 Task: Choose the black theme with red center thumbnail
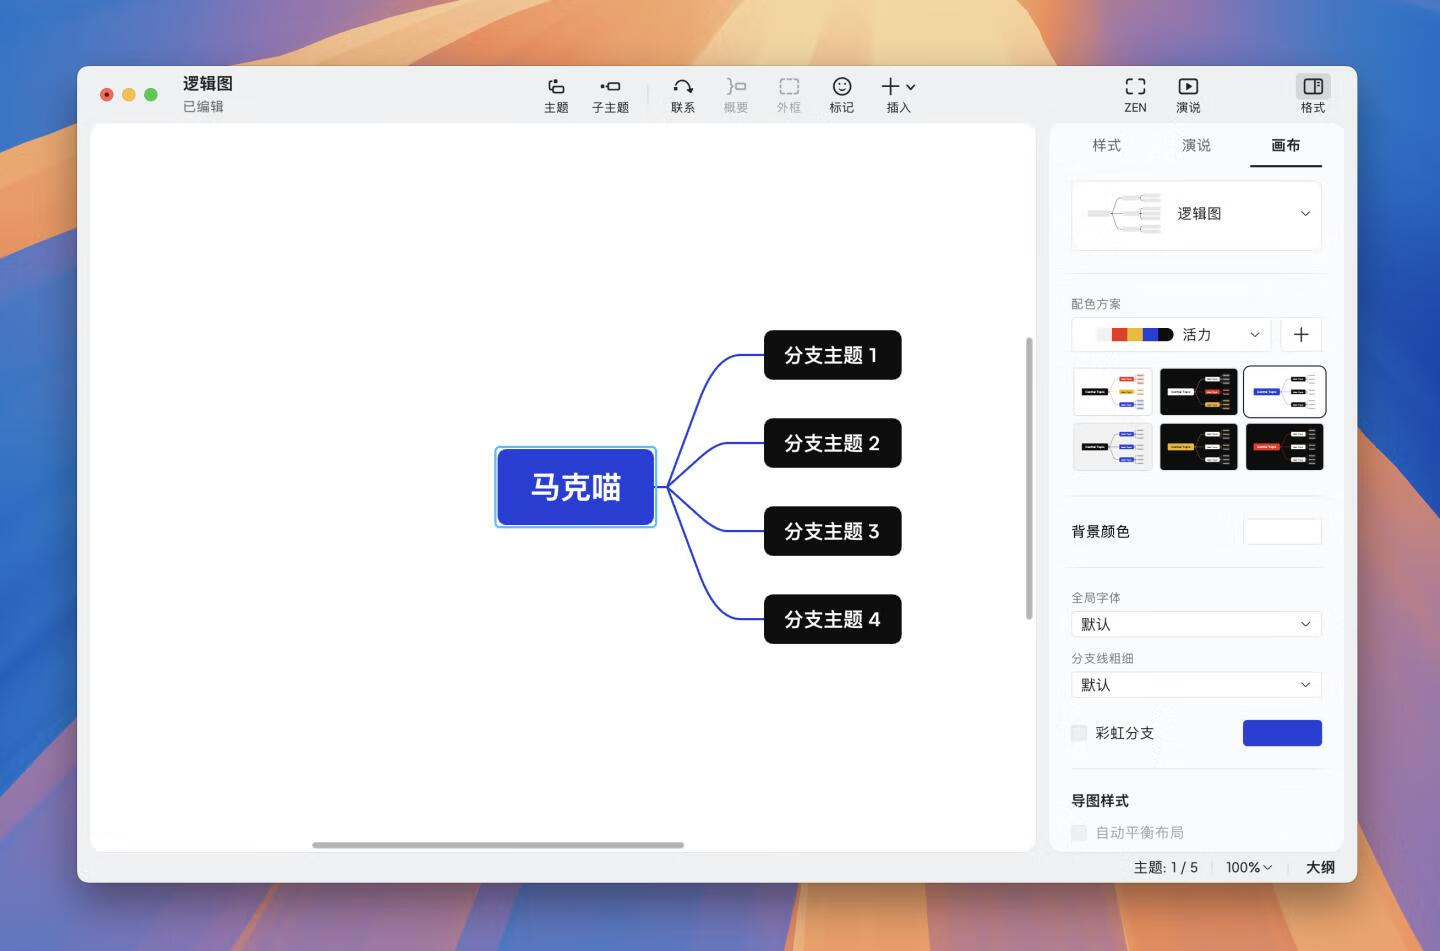pos(1284,446)
